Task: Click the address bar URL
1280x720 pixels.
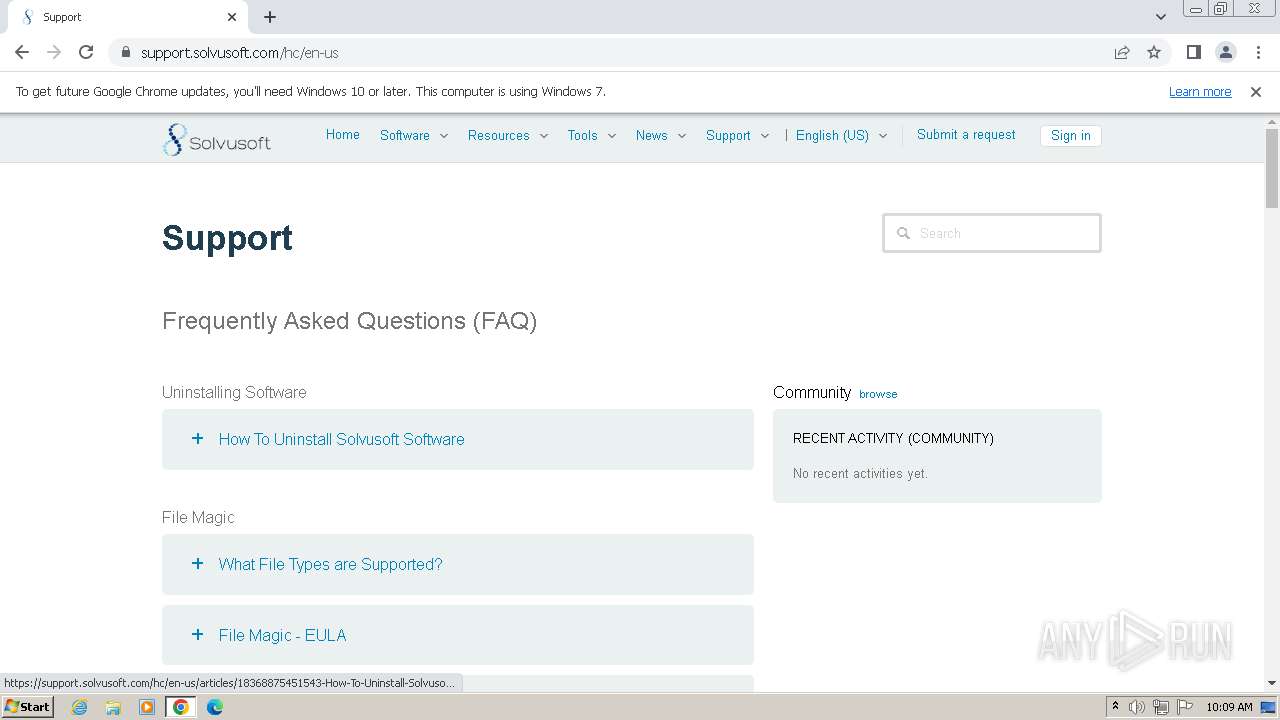Action: click(239, 52)
